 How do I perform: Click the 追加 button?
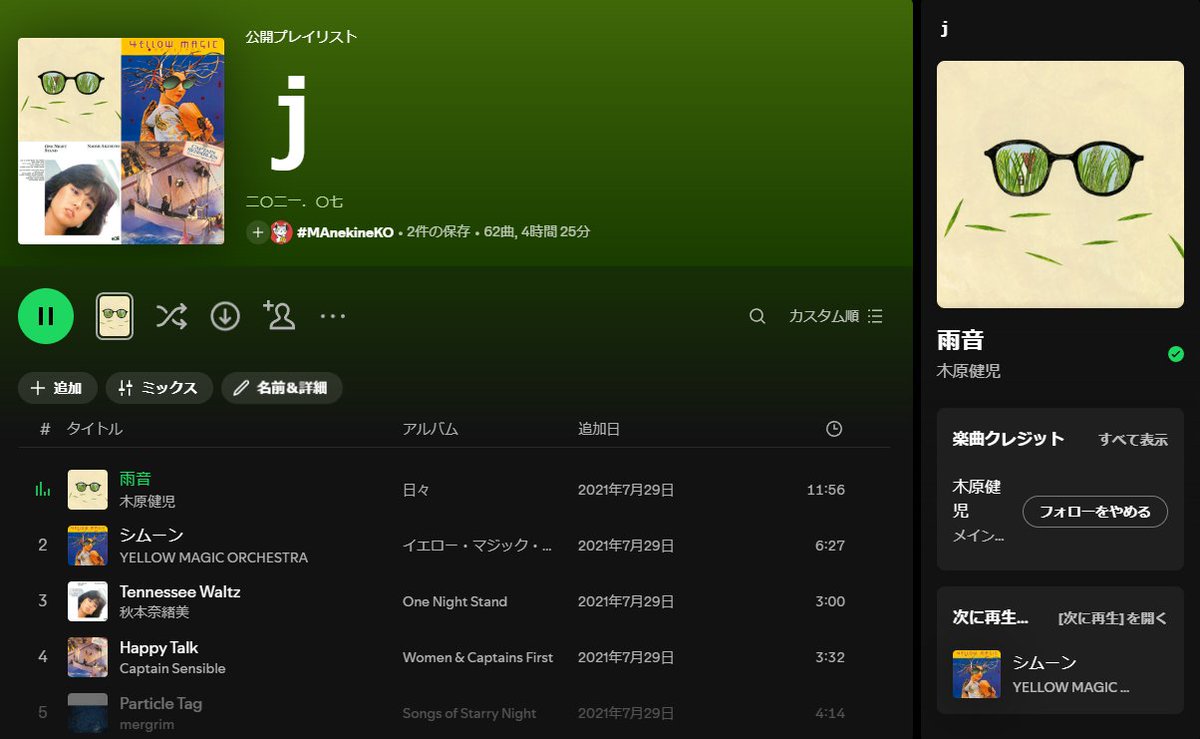click(57, 388)
